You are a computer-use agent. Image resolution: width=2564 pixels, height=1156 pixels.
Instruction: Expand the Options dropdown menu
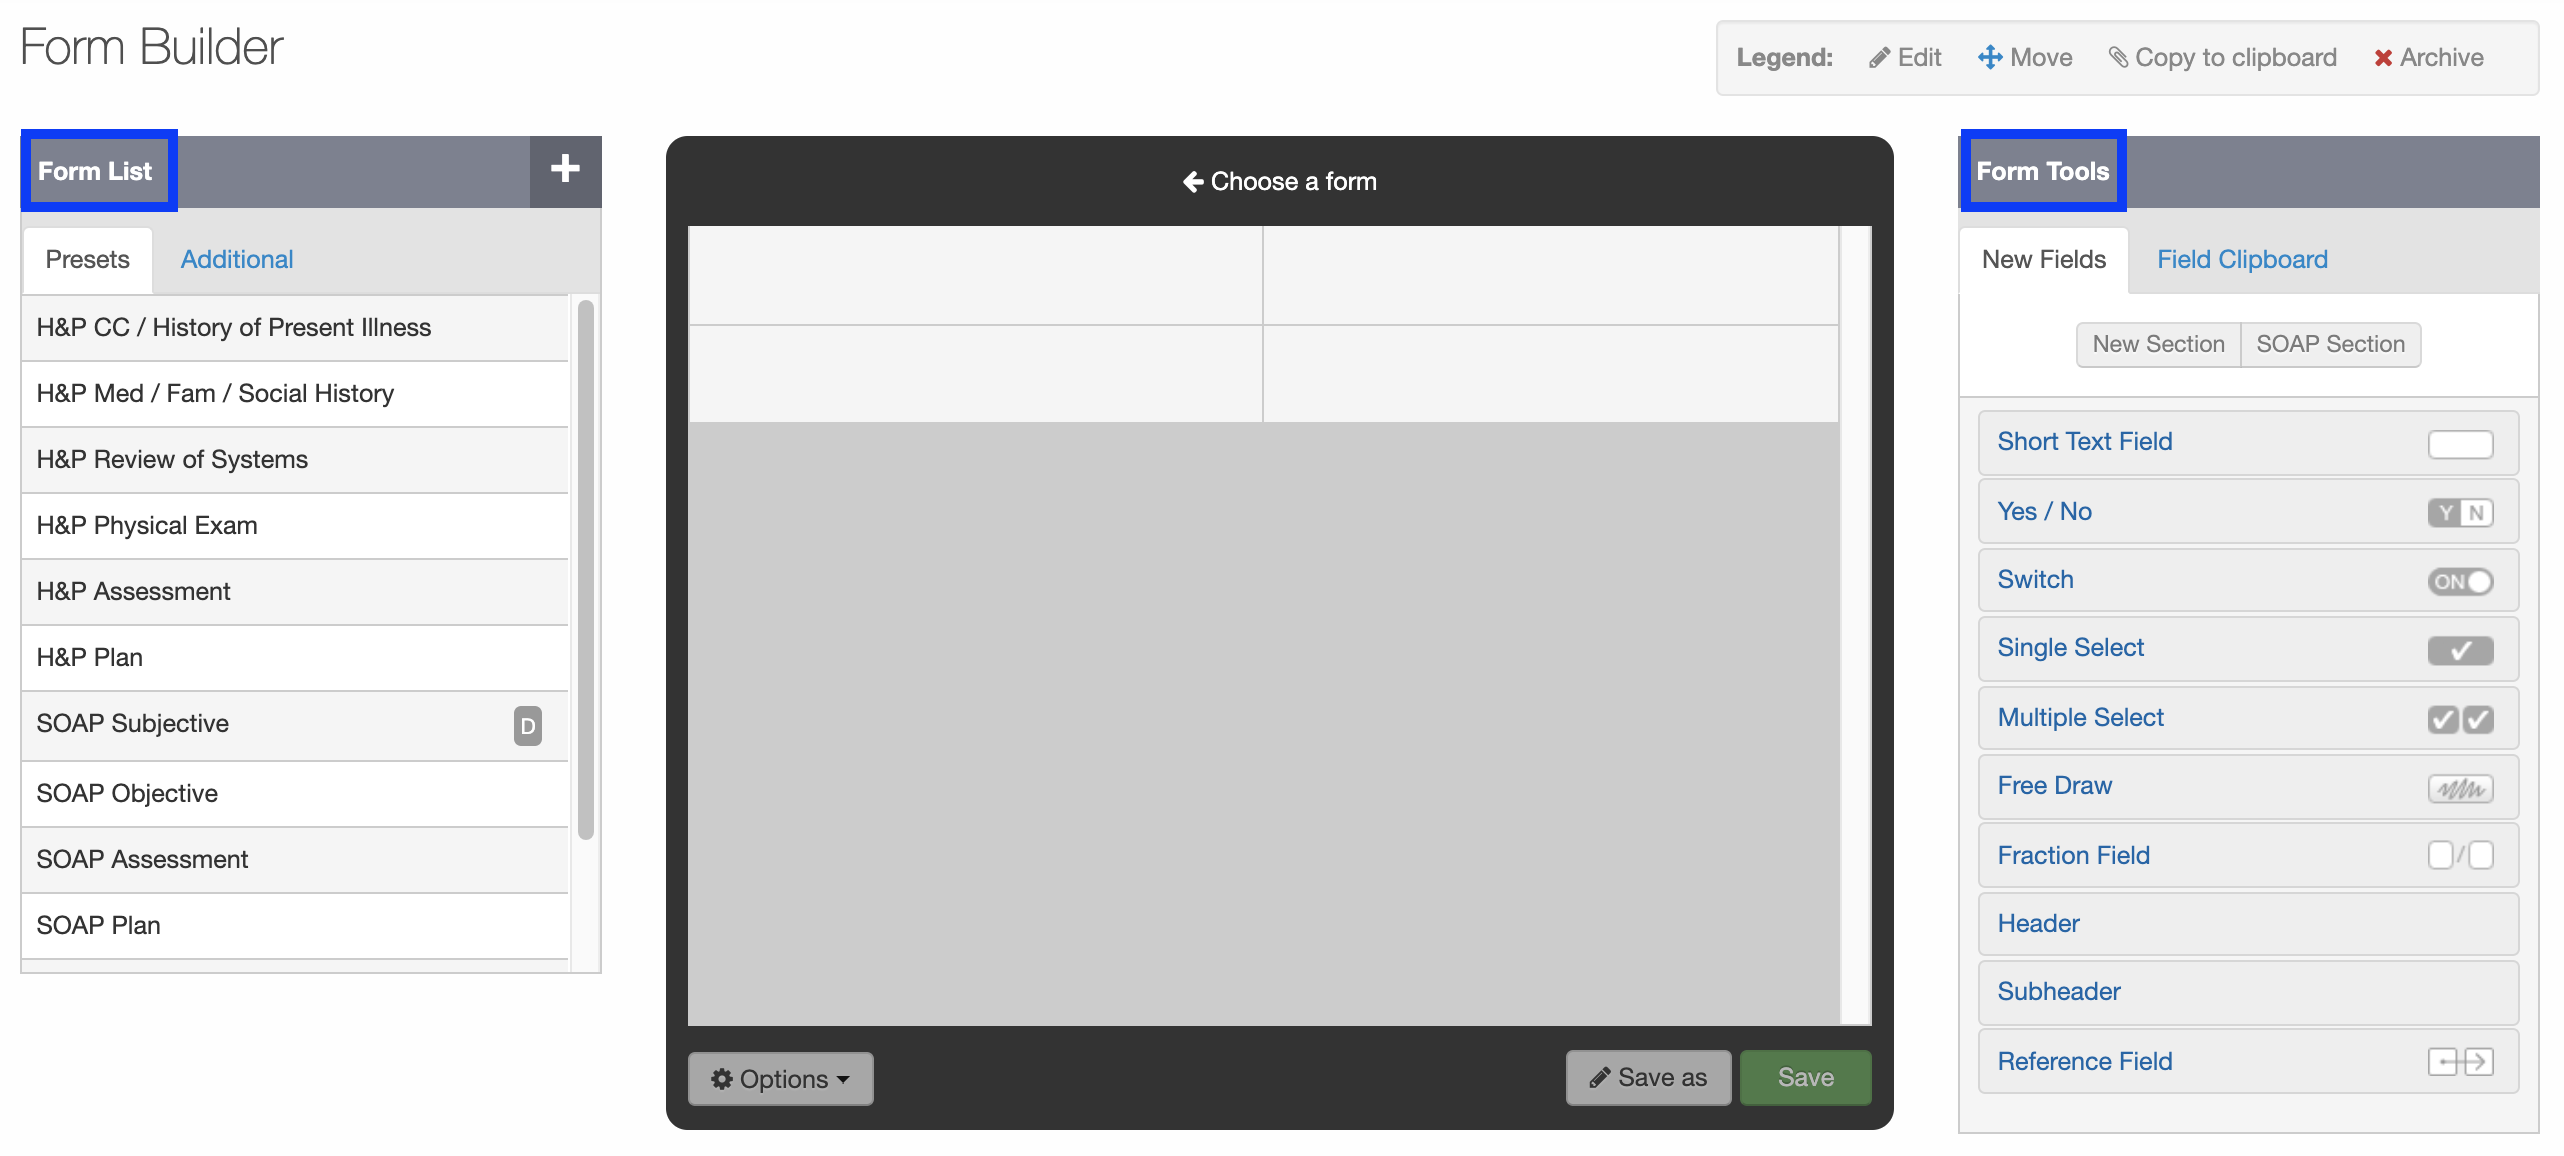tap(780, 1078)
